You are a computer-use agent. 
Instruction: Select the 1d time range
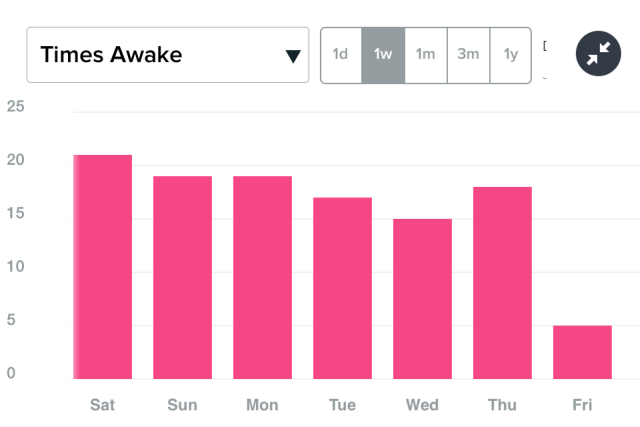click(x=341, y=55)
